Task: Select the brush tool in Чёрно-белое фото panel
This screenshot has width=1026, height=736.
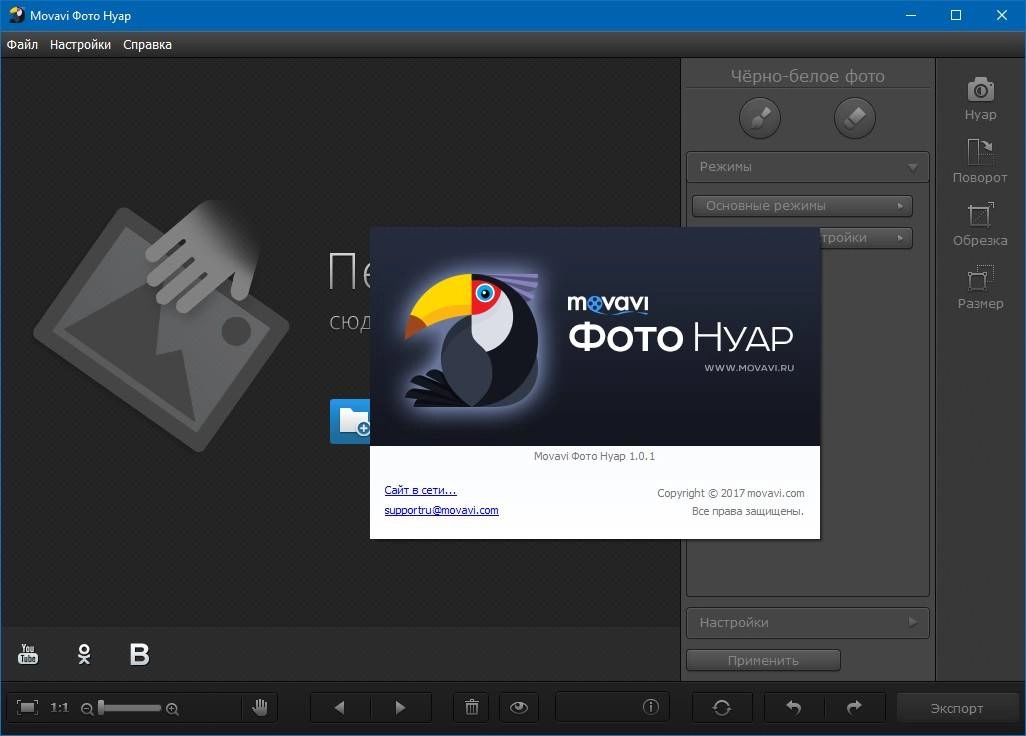Action: (759, 118)
